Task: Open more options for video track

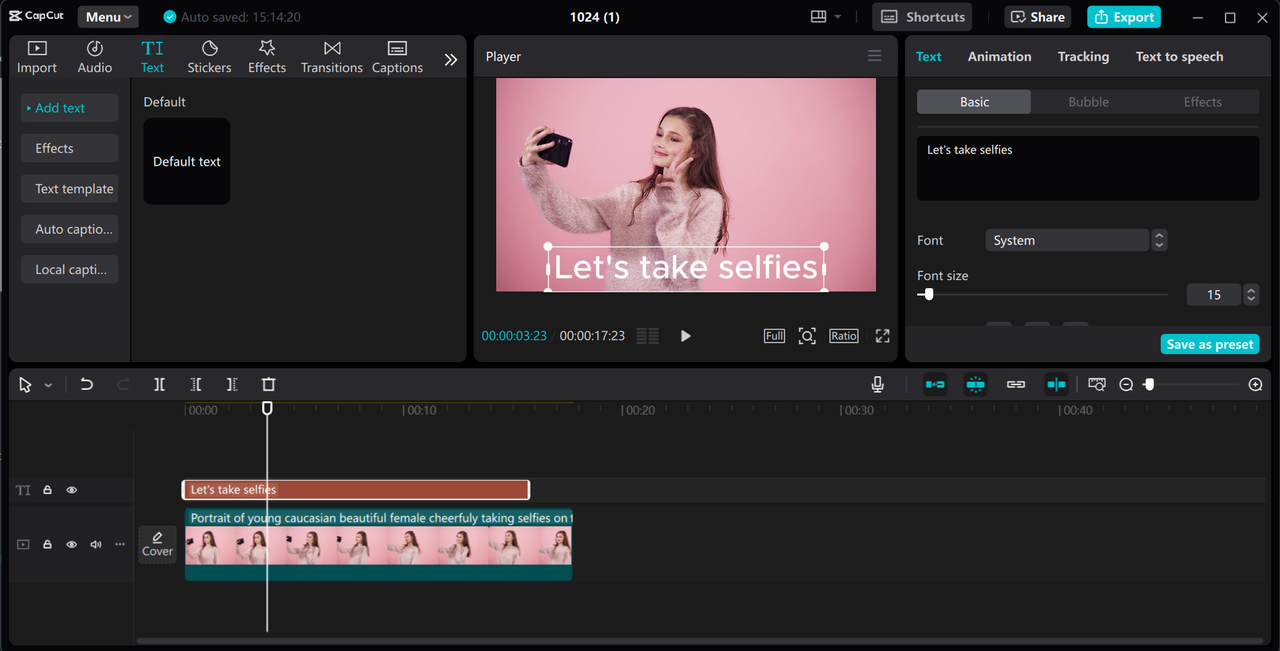Action: tap(120, 545)
